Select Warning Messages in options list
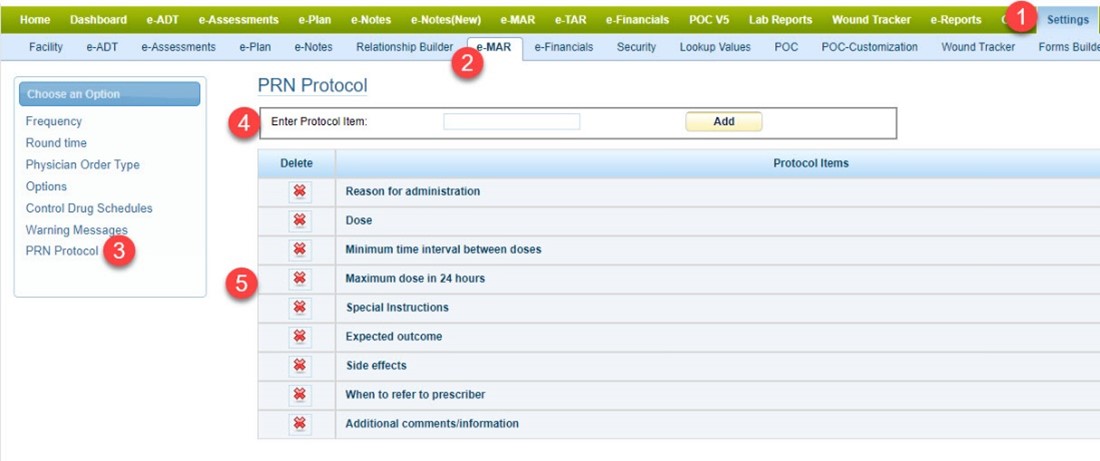This screenshot has width=1100, height=461. [x=76, y=230]
